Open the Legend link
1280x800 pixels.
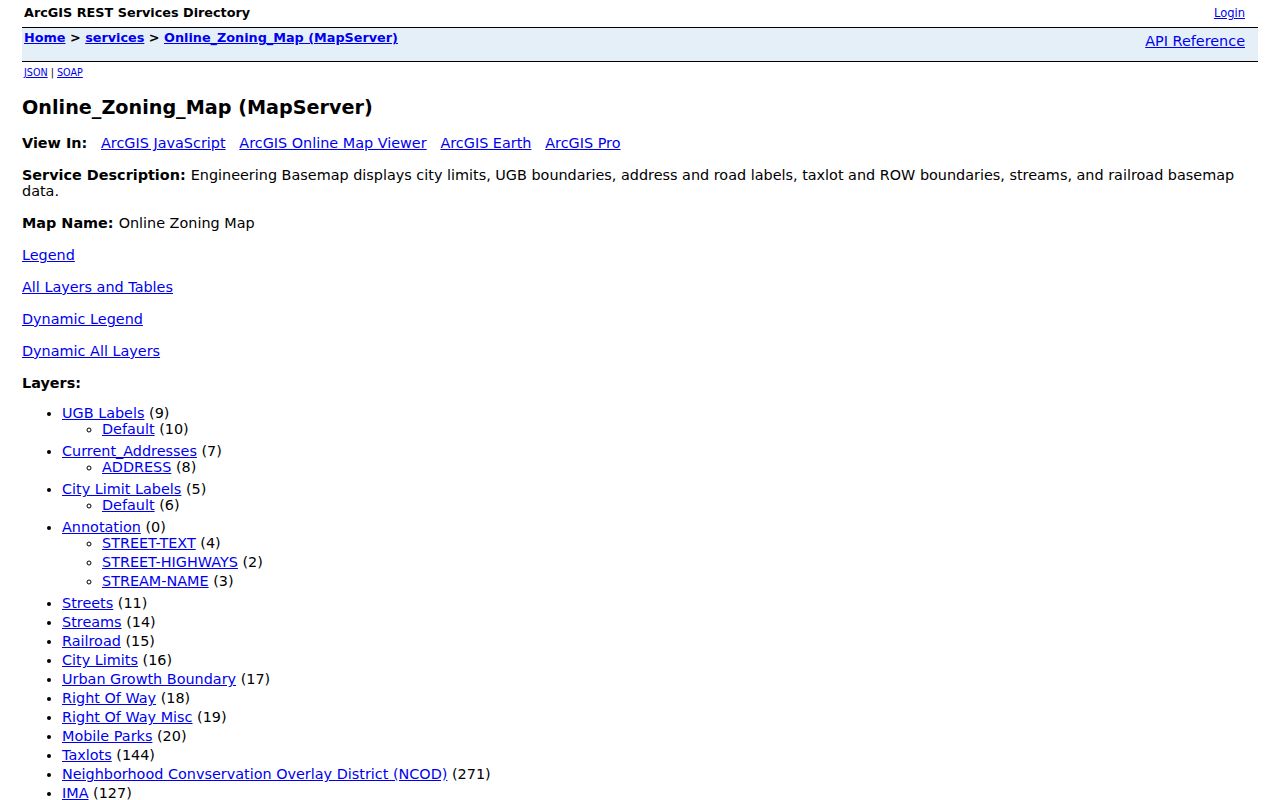(x=48, y=255)
